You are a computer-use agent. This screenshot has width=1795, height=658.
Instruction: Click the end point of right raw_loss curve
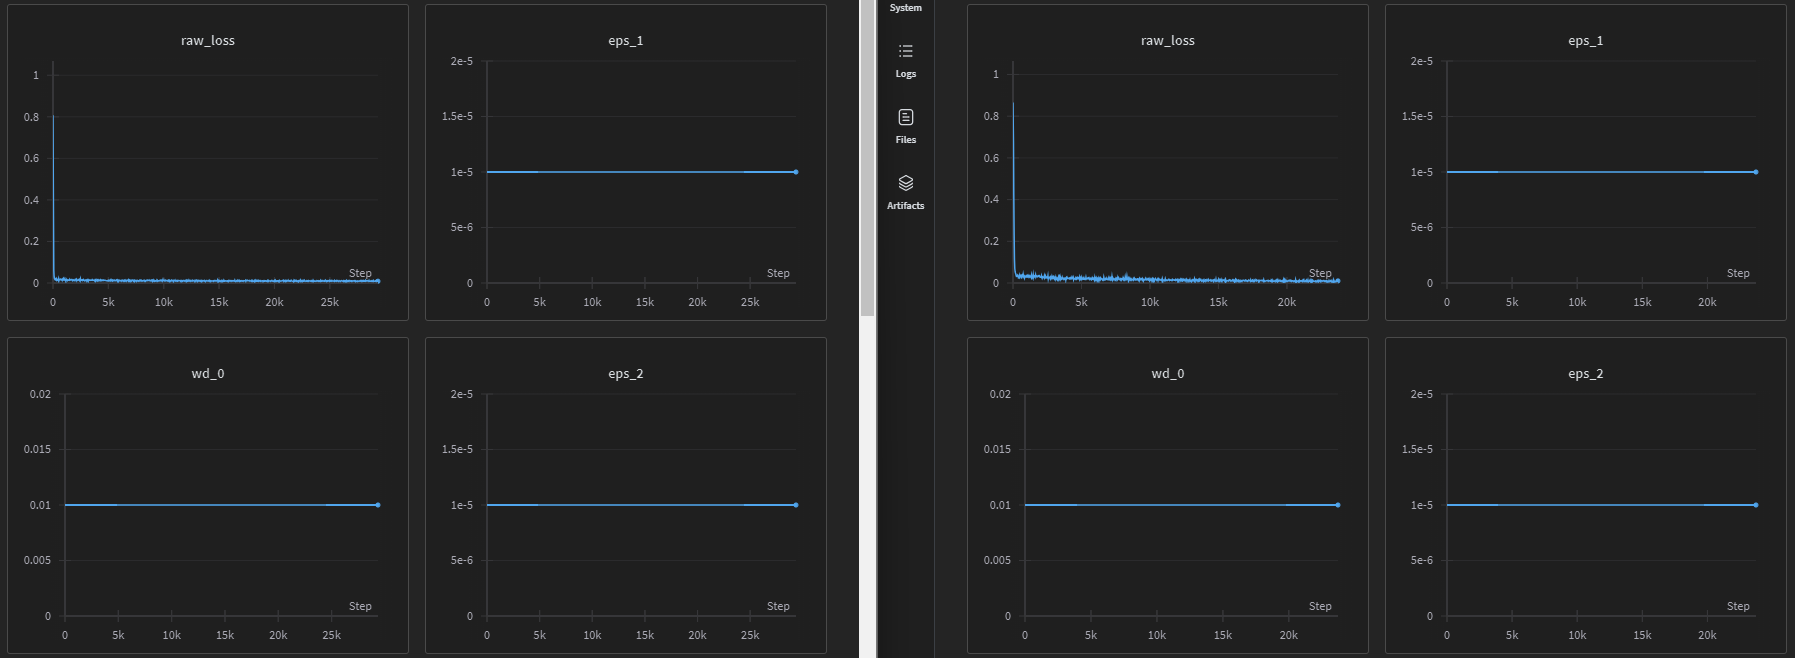1338,281
